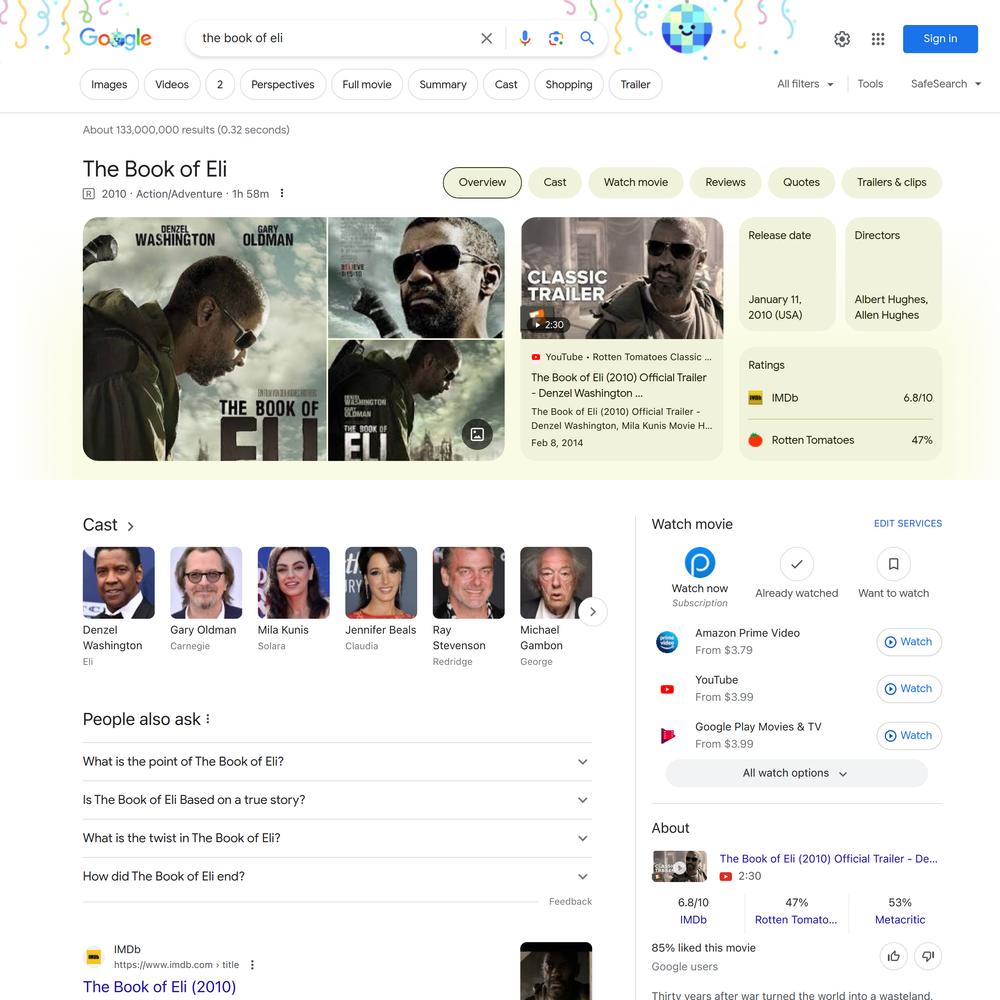This screenshot has height=1000, width=1000.
Task: Submit search with magnifier icon
Action: click(x=587, y=38)
